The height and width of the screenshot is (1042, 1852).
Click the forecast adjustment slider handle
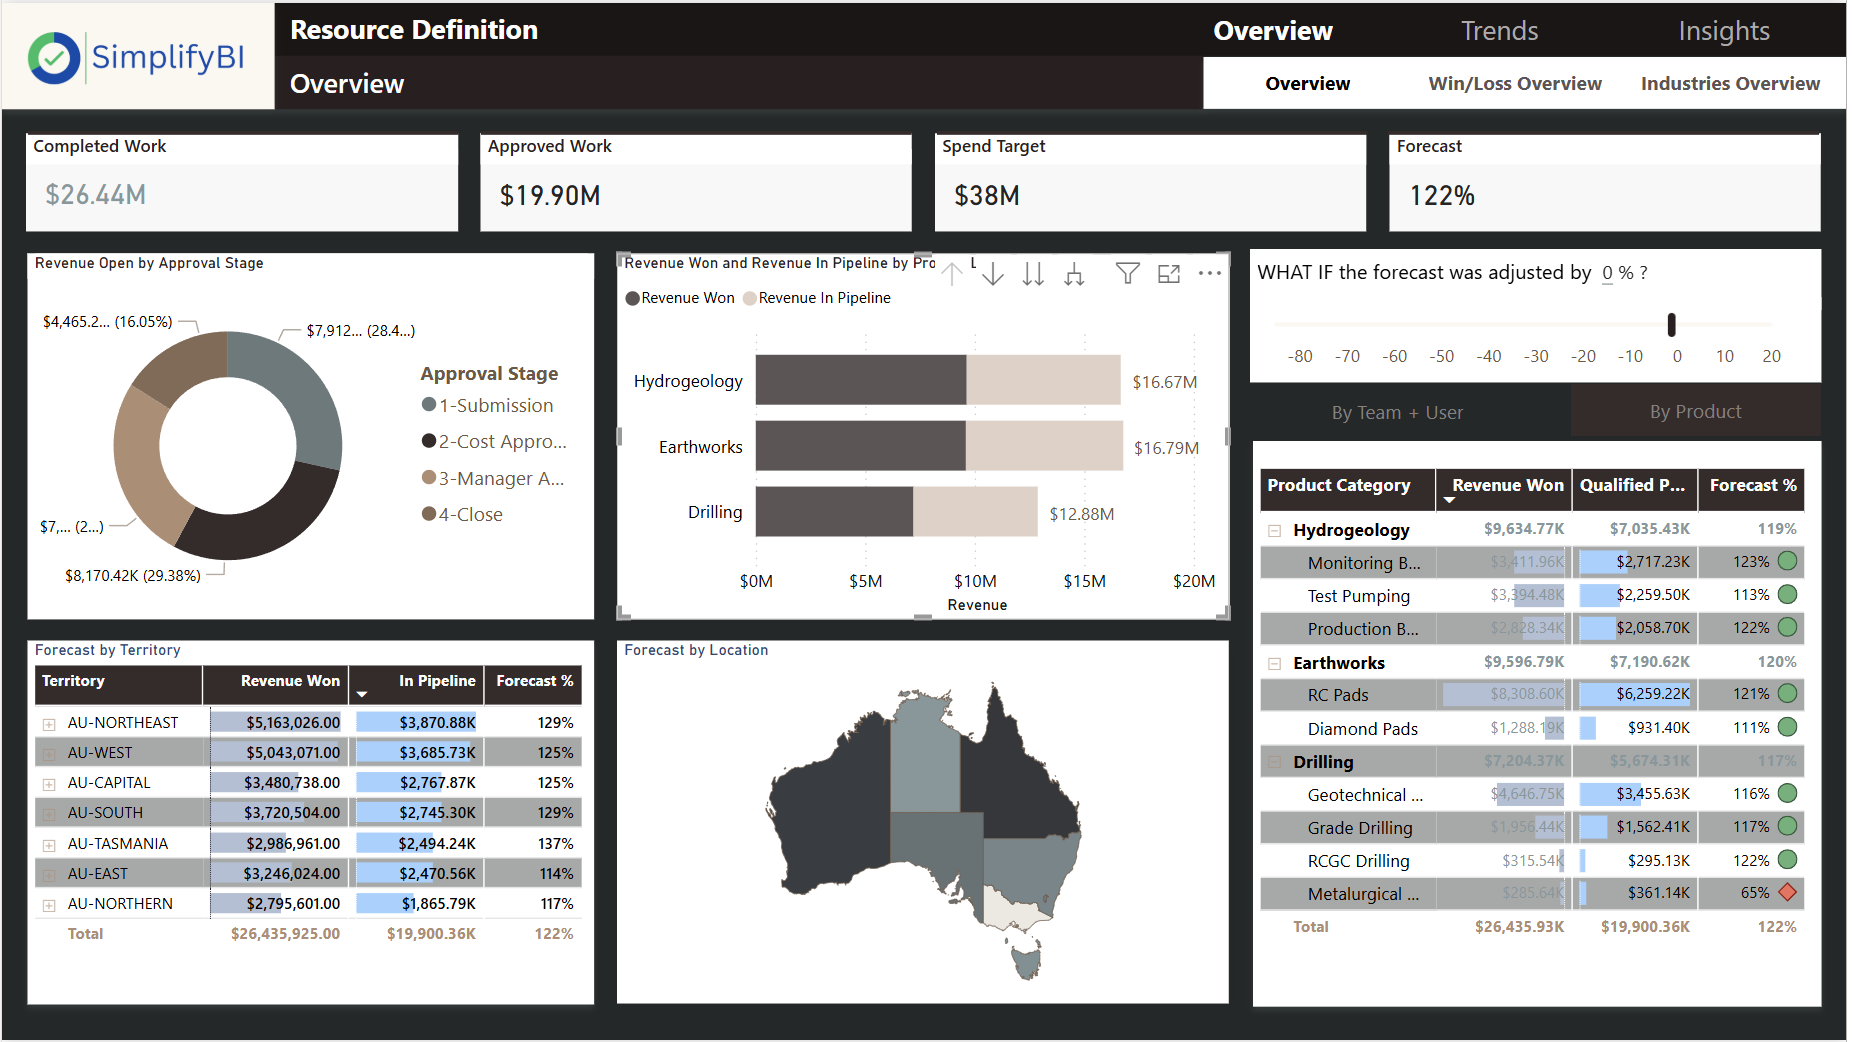pos(1671,324)
